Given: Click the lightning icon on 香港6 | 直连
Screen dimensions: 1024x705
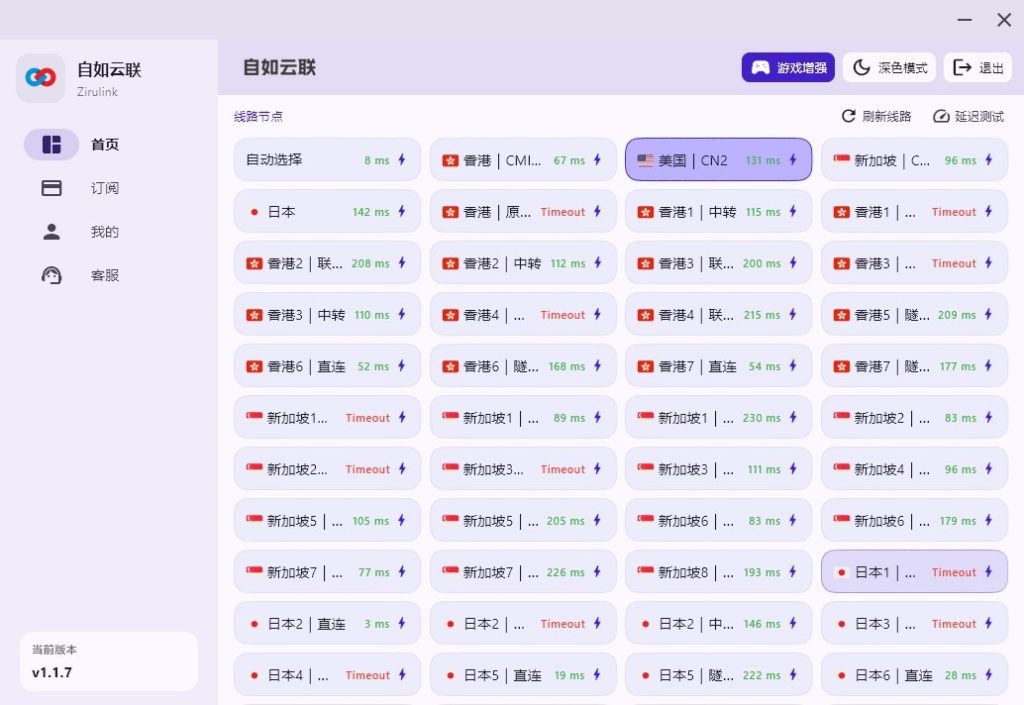Looking at the screenshot, I should click(x=404, y=365).
